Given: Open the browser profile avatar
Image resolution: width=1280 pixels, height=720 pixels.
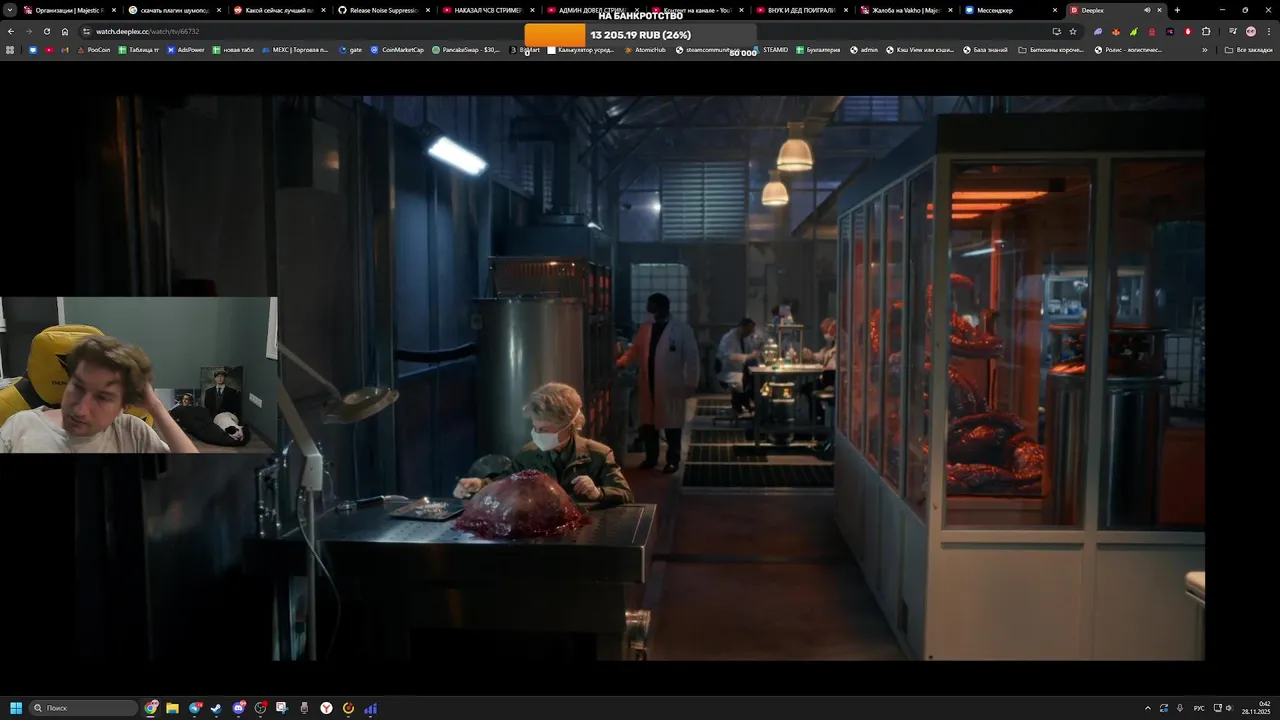Looking at the screenshot, I should click(x=1251, y=31).
